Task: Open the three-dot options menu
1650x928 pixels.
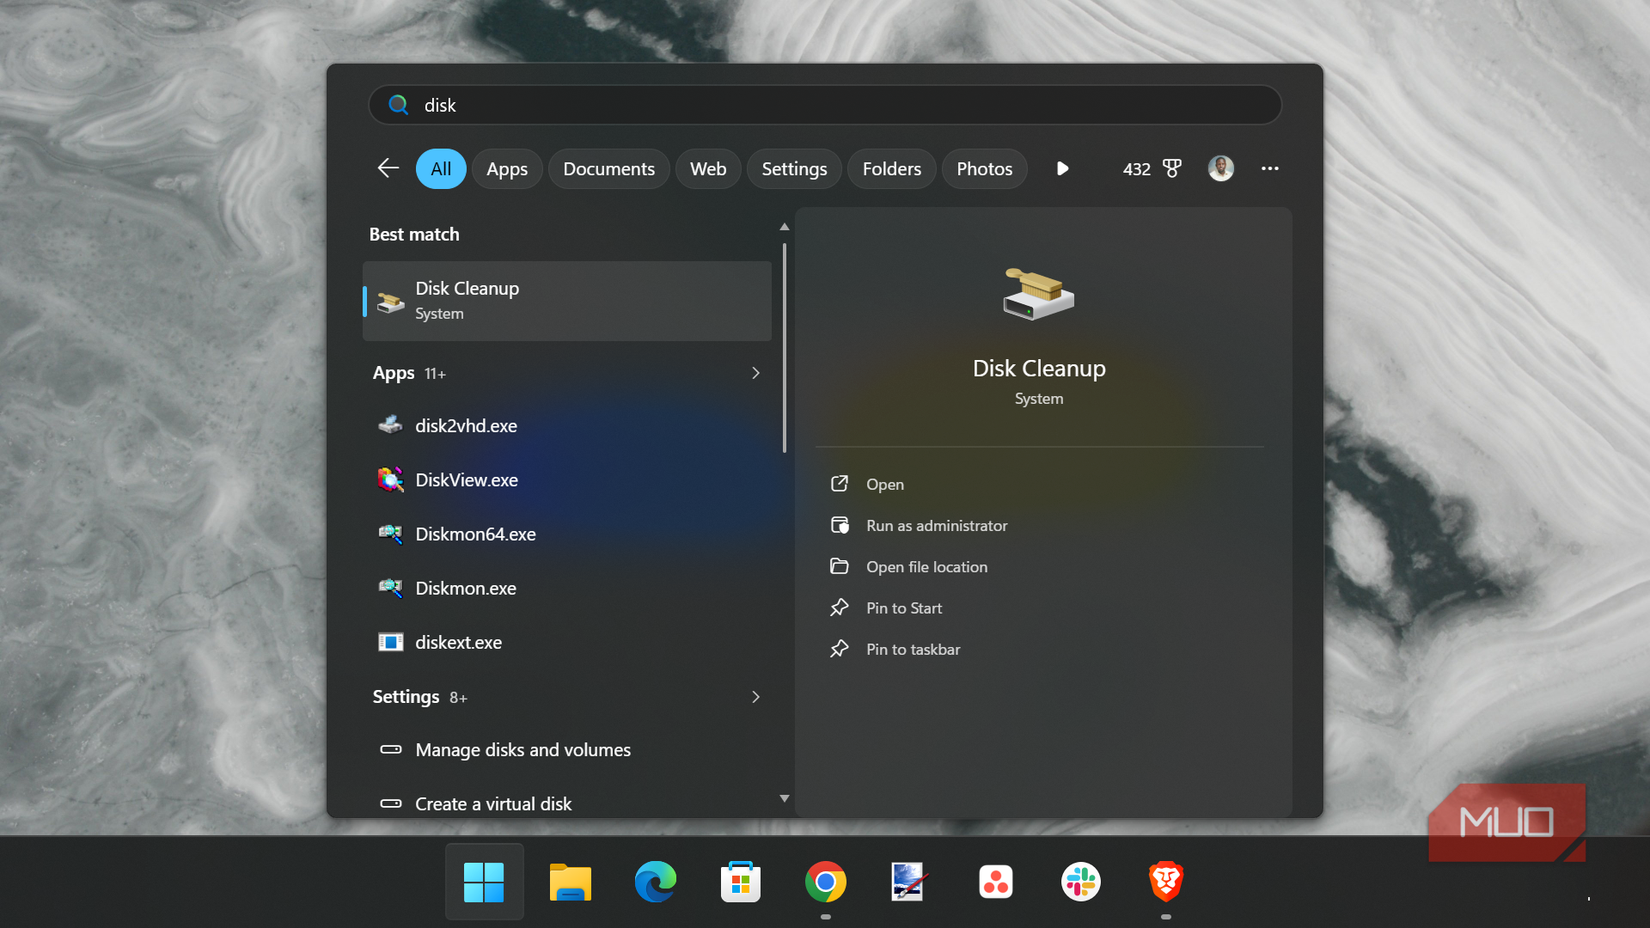Action: (1270, 168)
